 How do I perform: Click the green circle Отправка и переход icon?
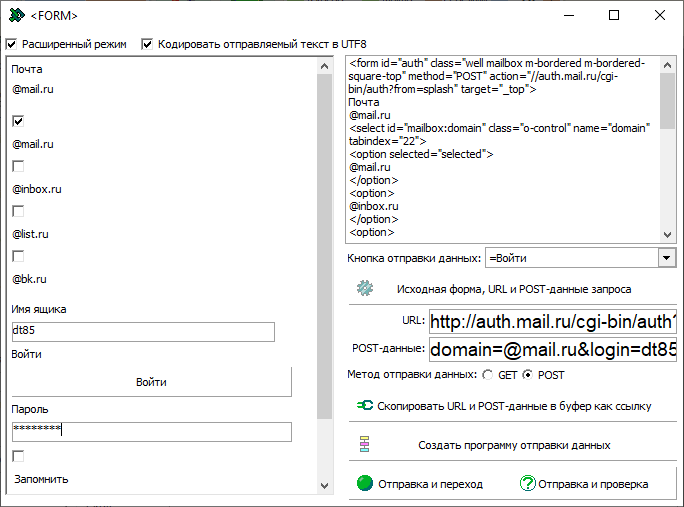tap(365, 483)
